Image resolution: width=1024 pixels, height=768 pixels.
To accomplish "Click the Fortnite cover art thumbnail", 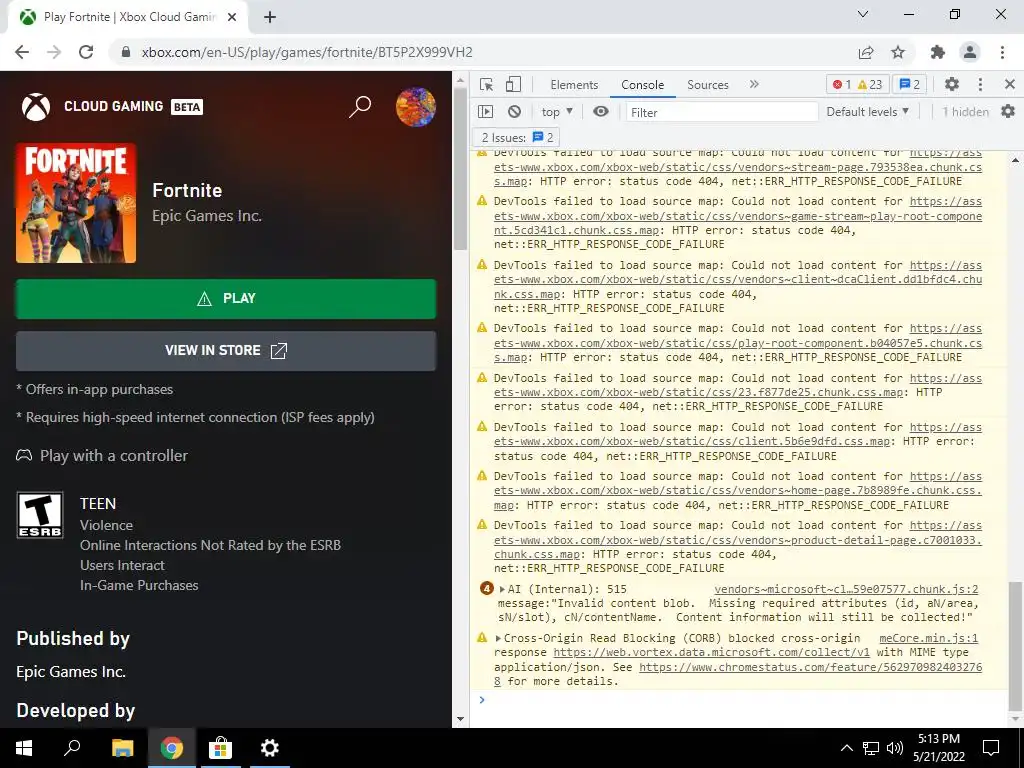I will click(76, 203).
